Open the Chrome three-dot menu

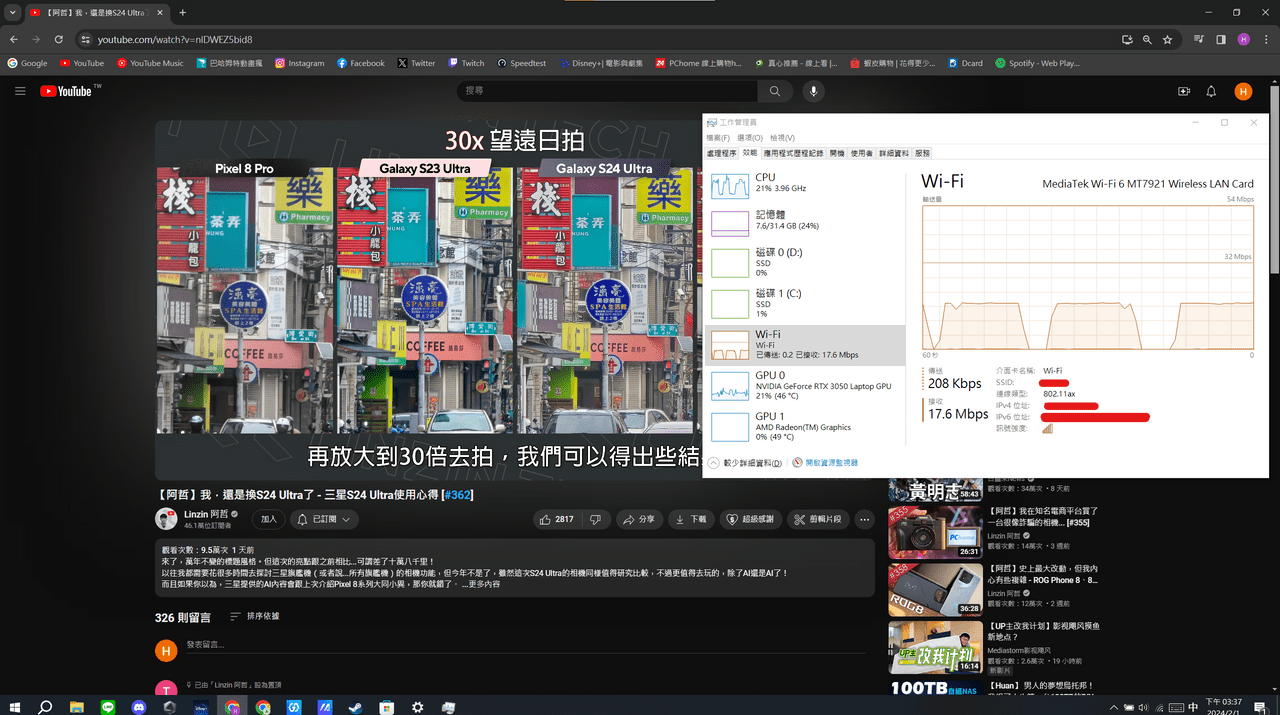click(1265, 39)
